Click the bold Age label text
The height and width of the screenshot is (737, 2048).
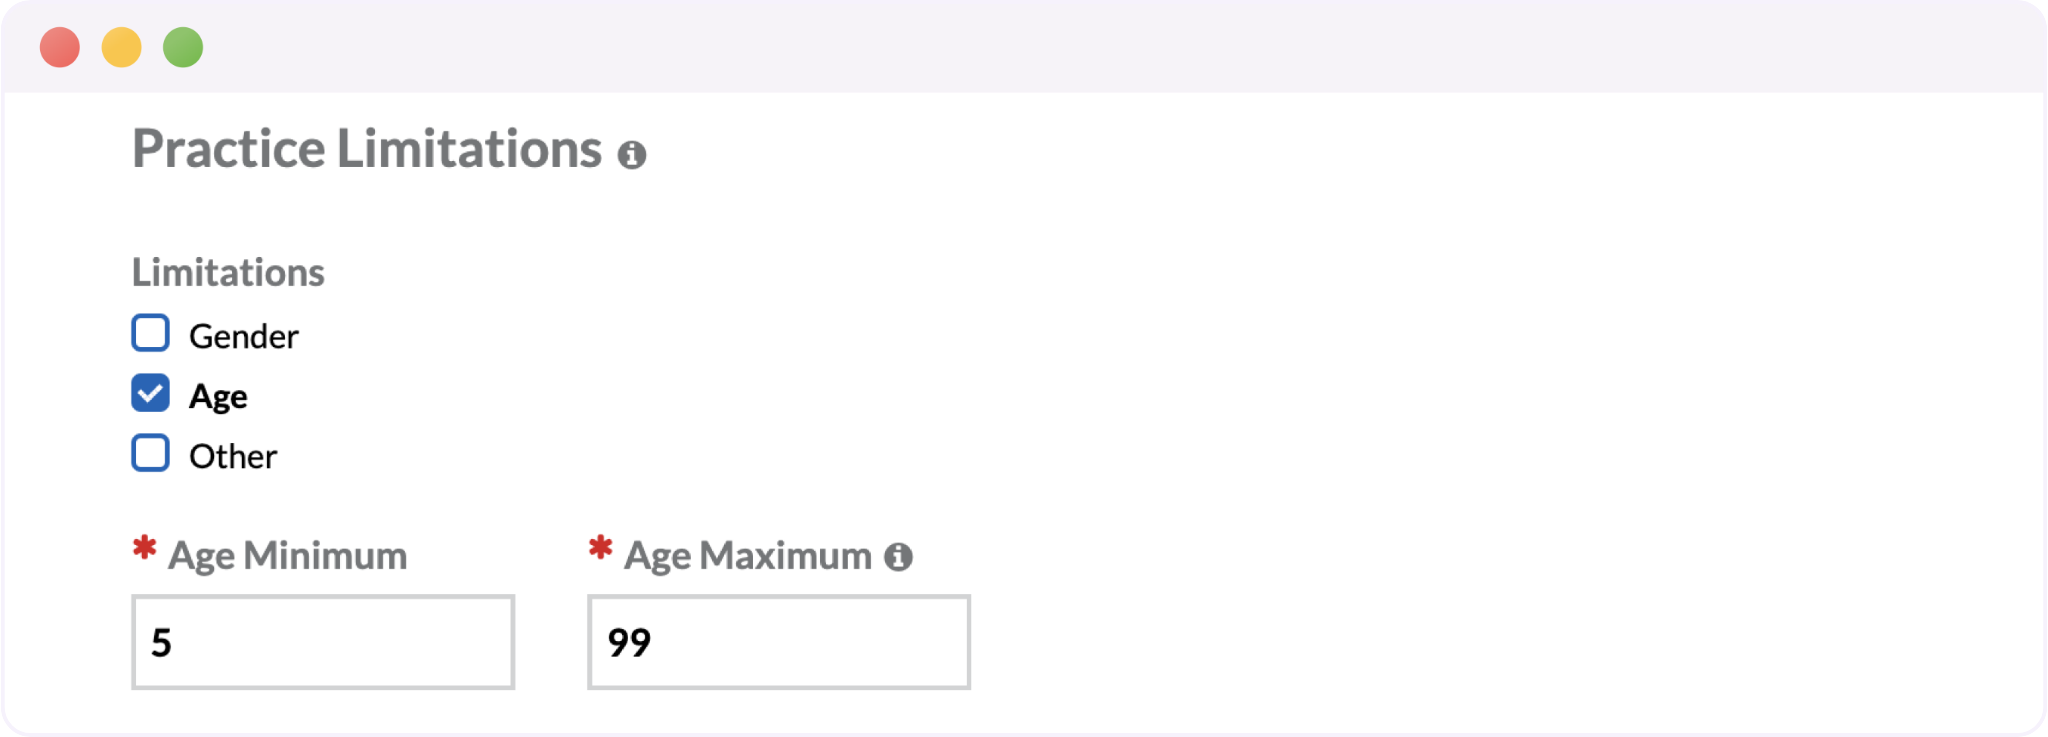point(218,397)
